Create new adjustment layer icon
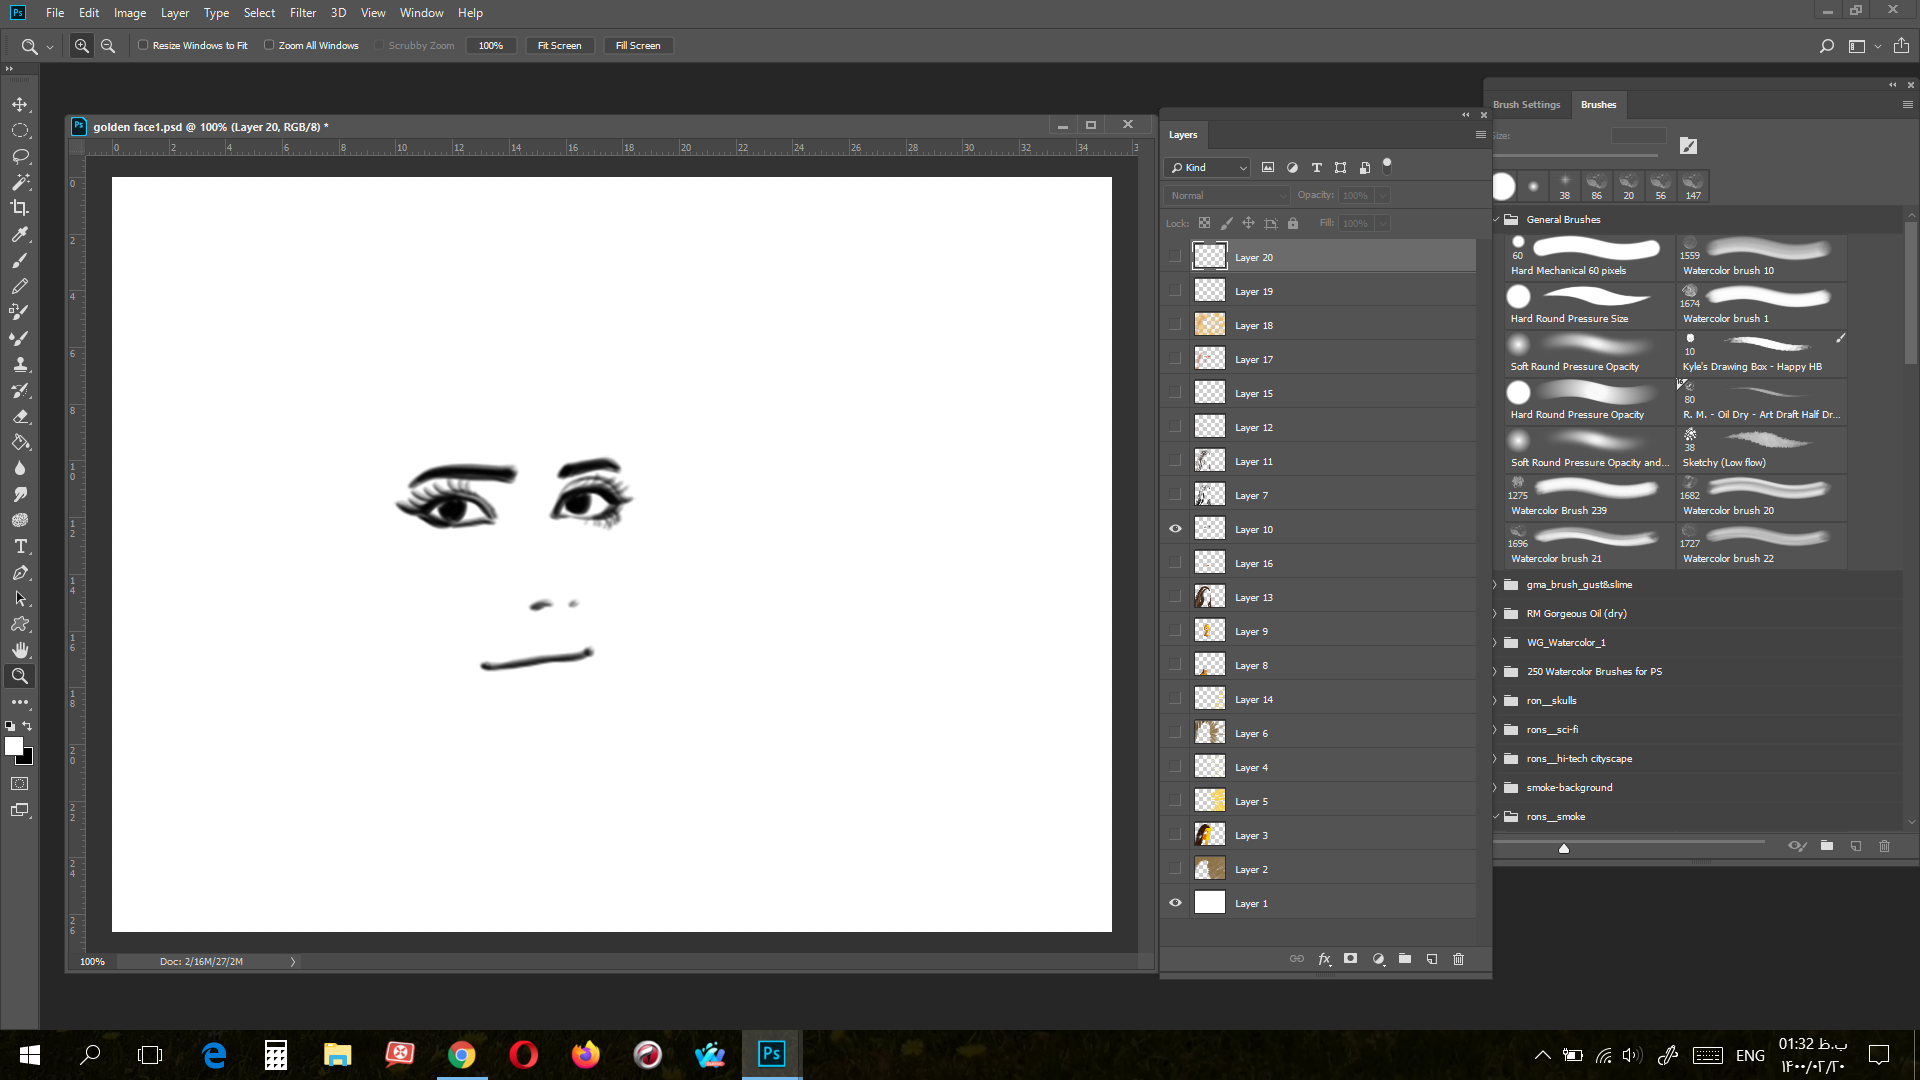 click(x=1378, y=959)
